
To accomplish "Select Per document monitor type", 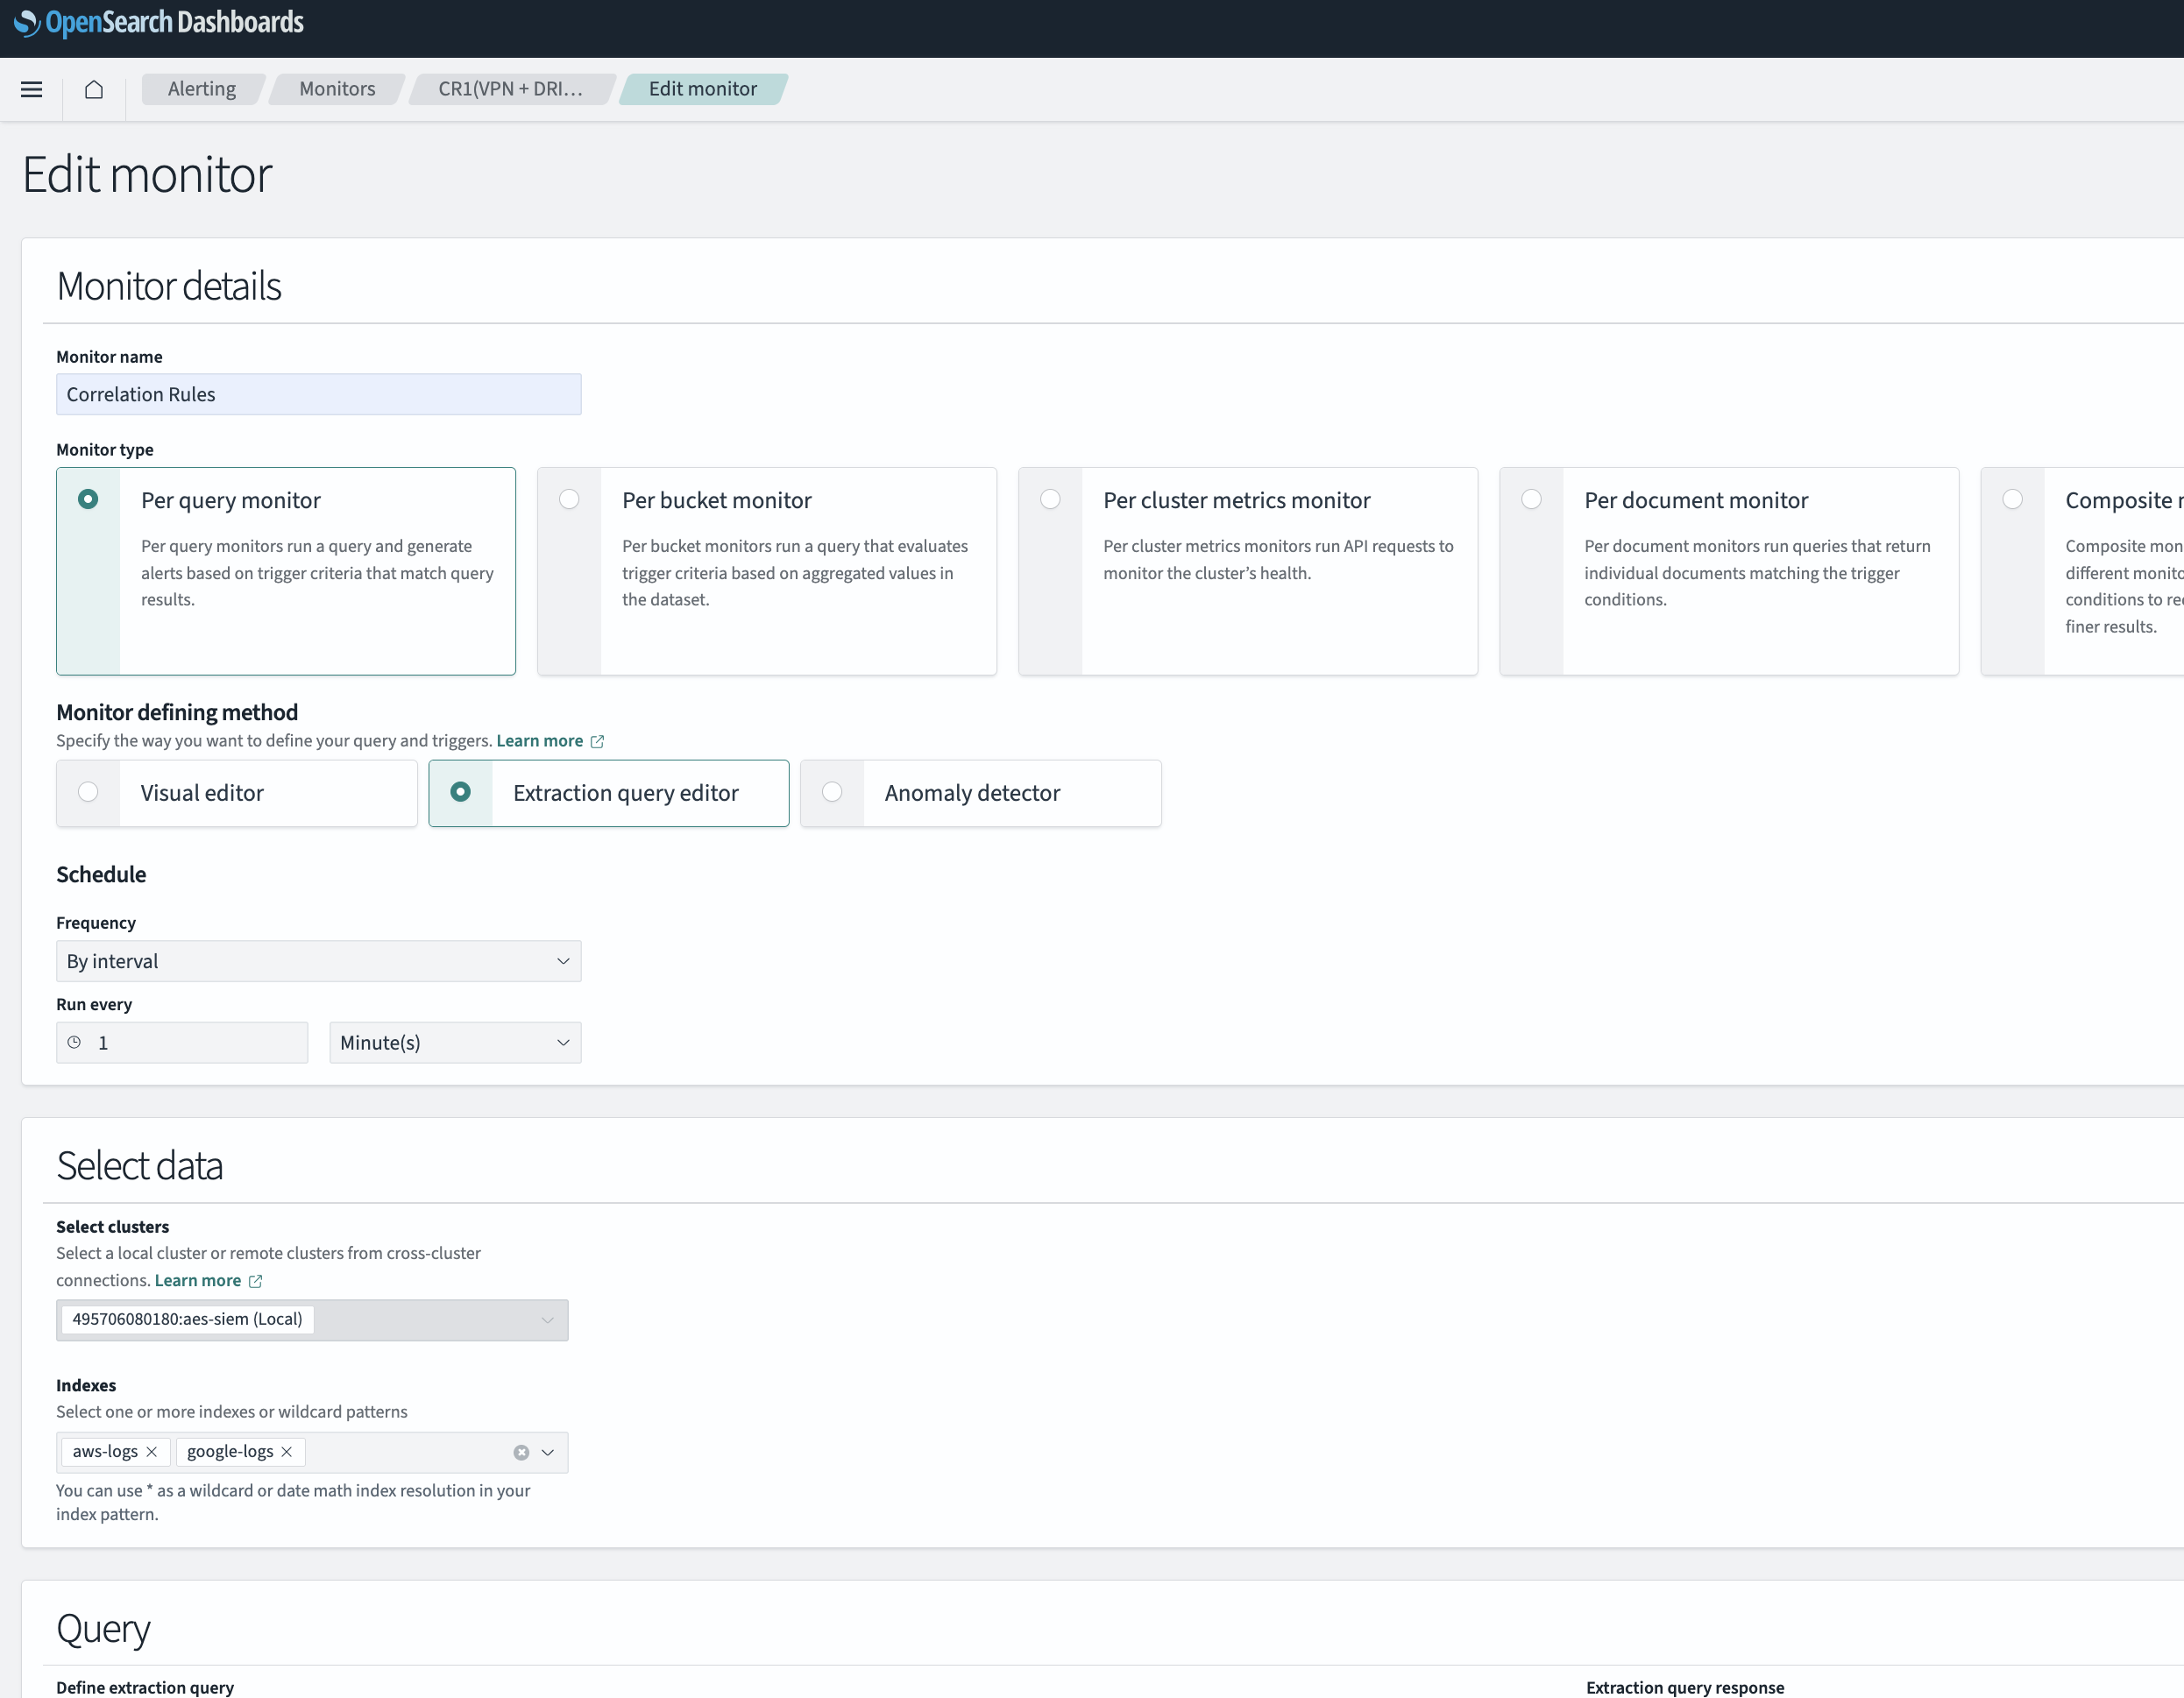I will pyautogui.click(x=1531, y=499).
